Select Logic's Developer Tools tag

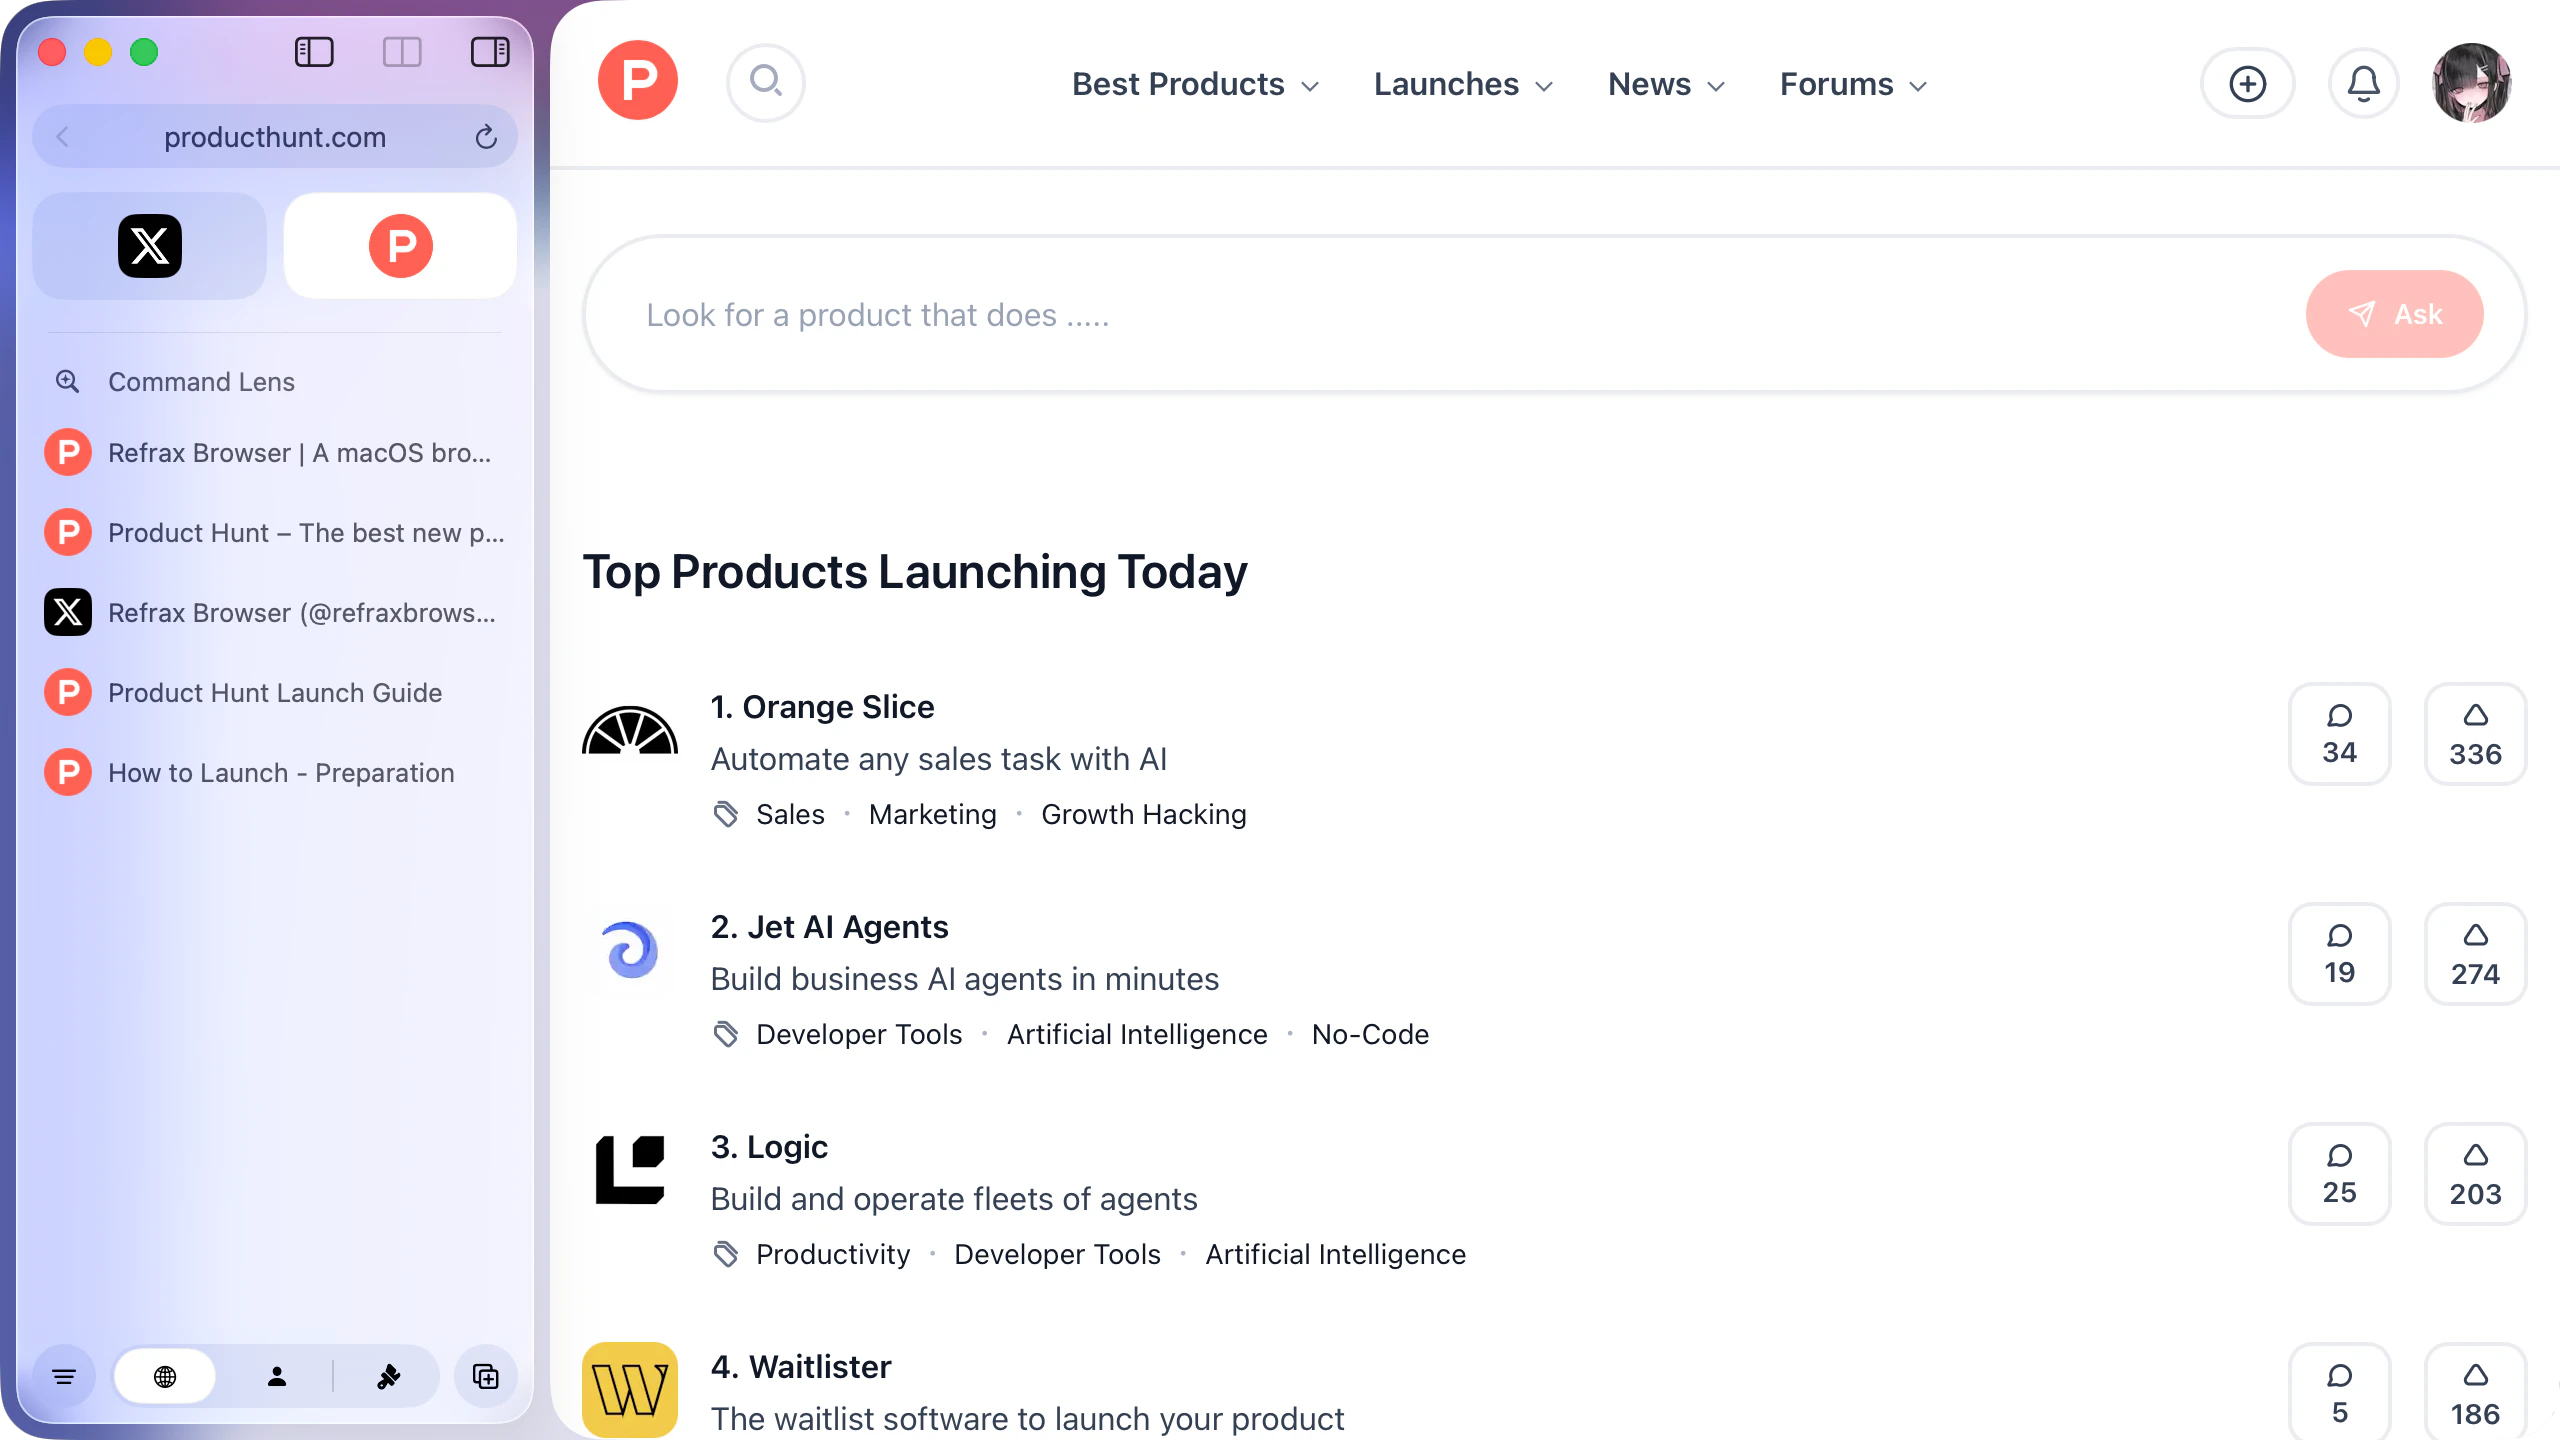1057,1254
